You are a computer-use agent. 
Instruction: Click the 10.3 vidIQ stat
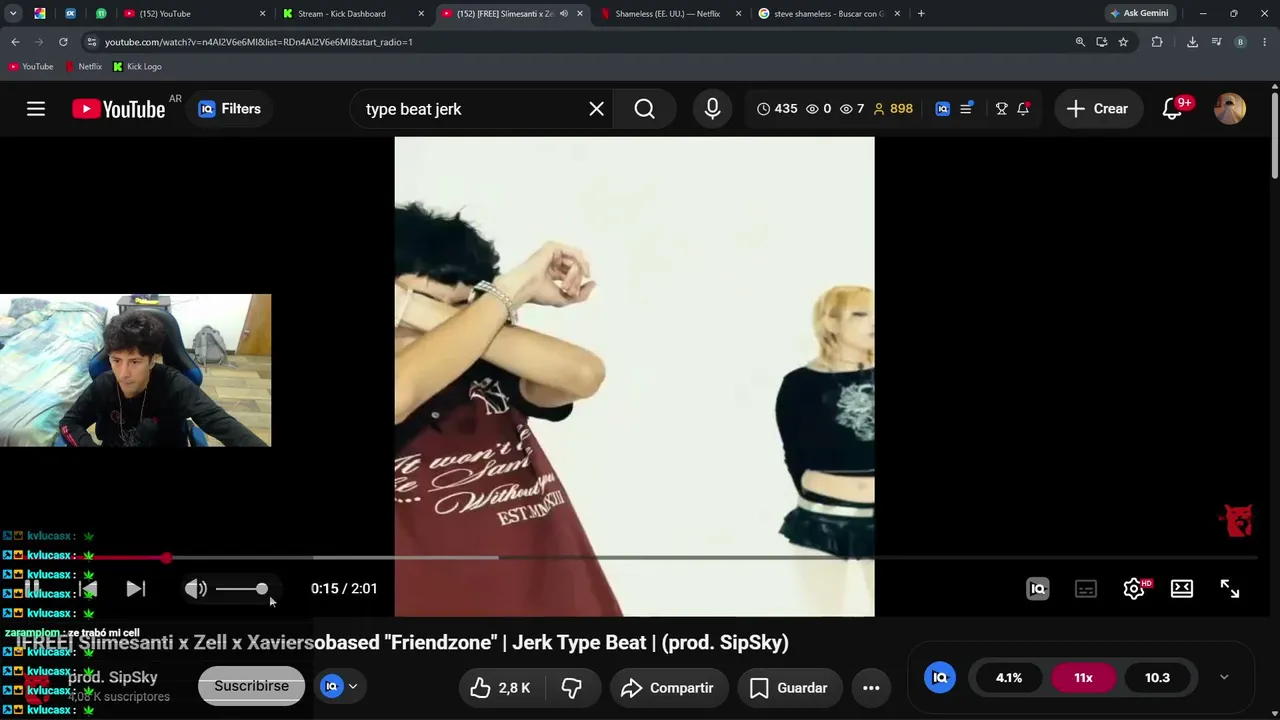point(1157,678)
